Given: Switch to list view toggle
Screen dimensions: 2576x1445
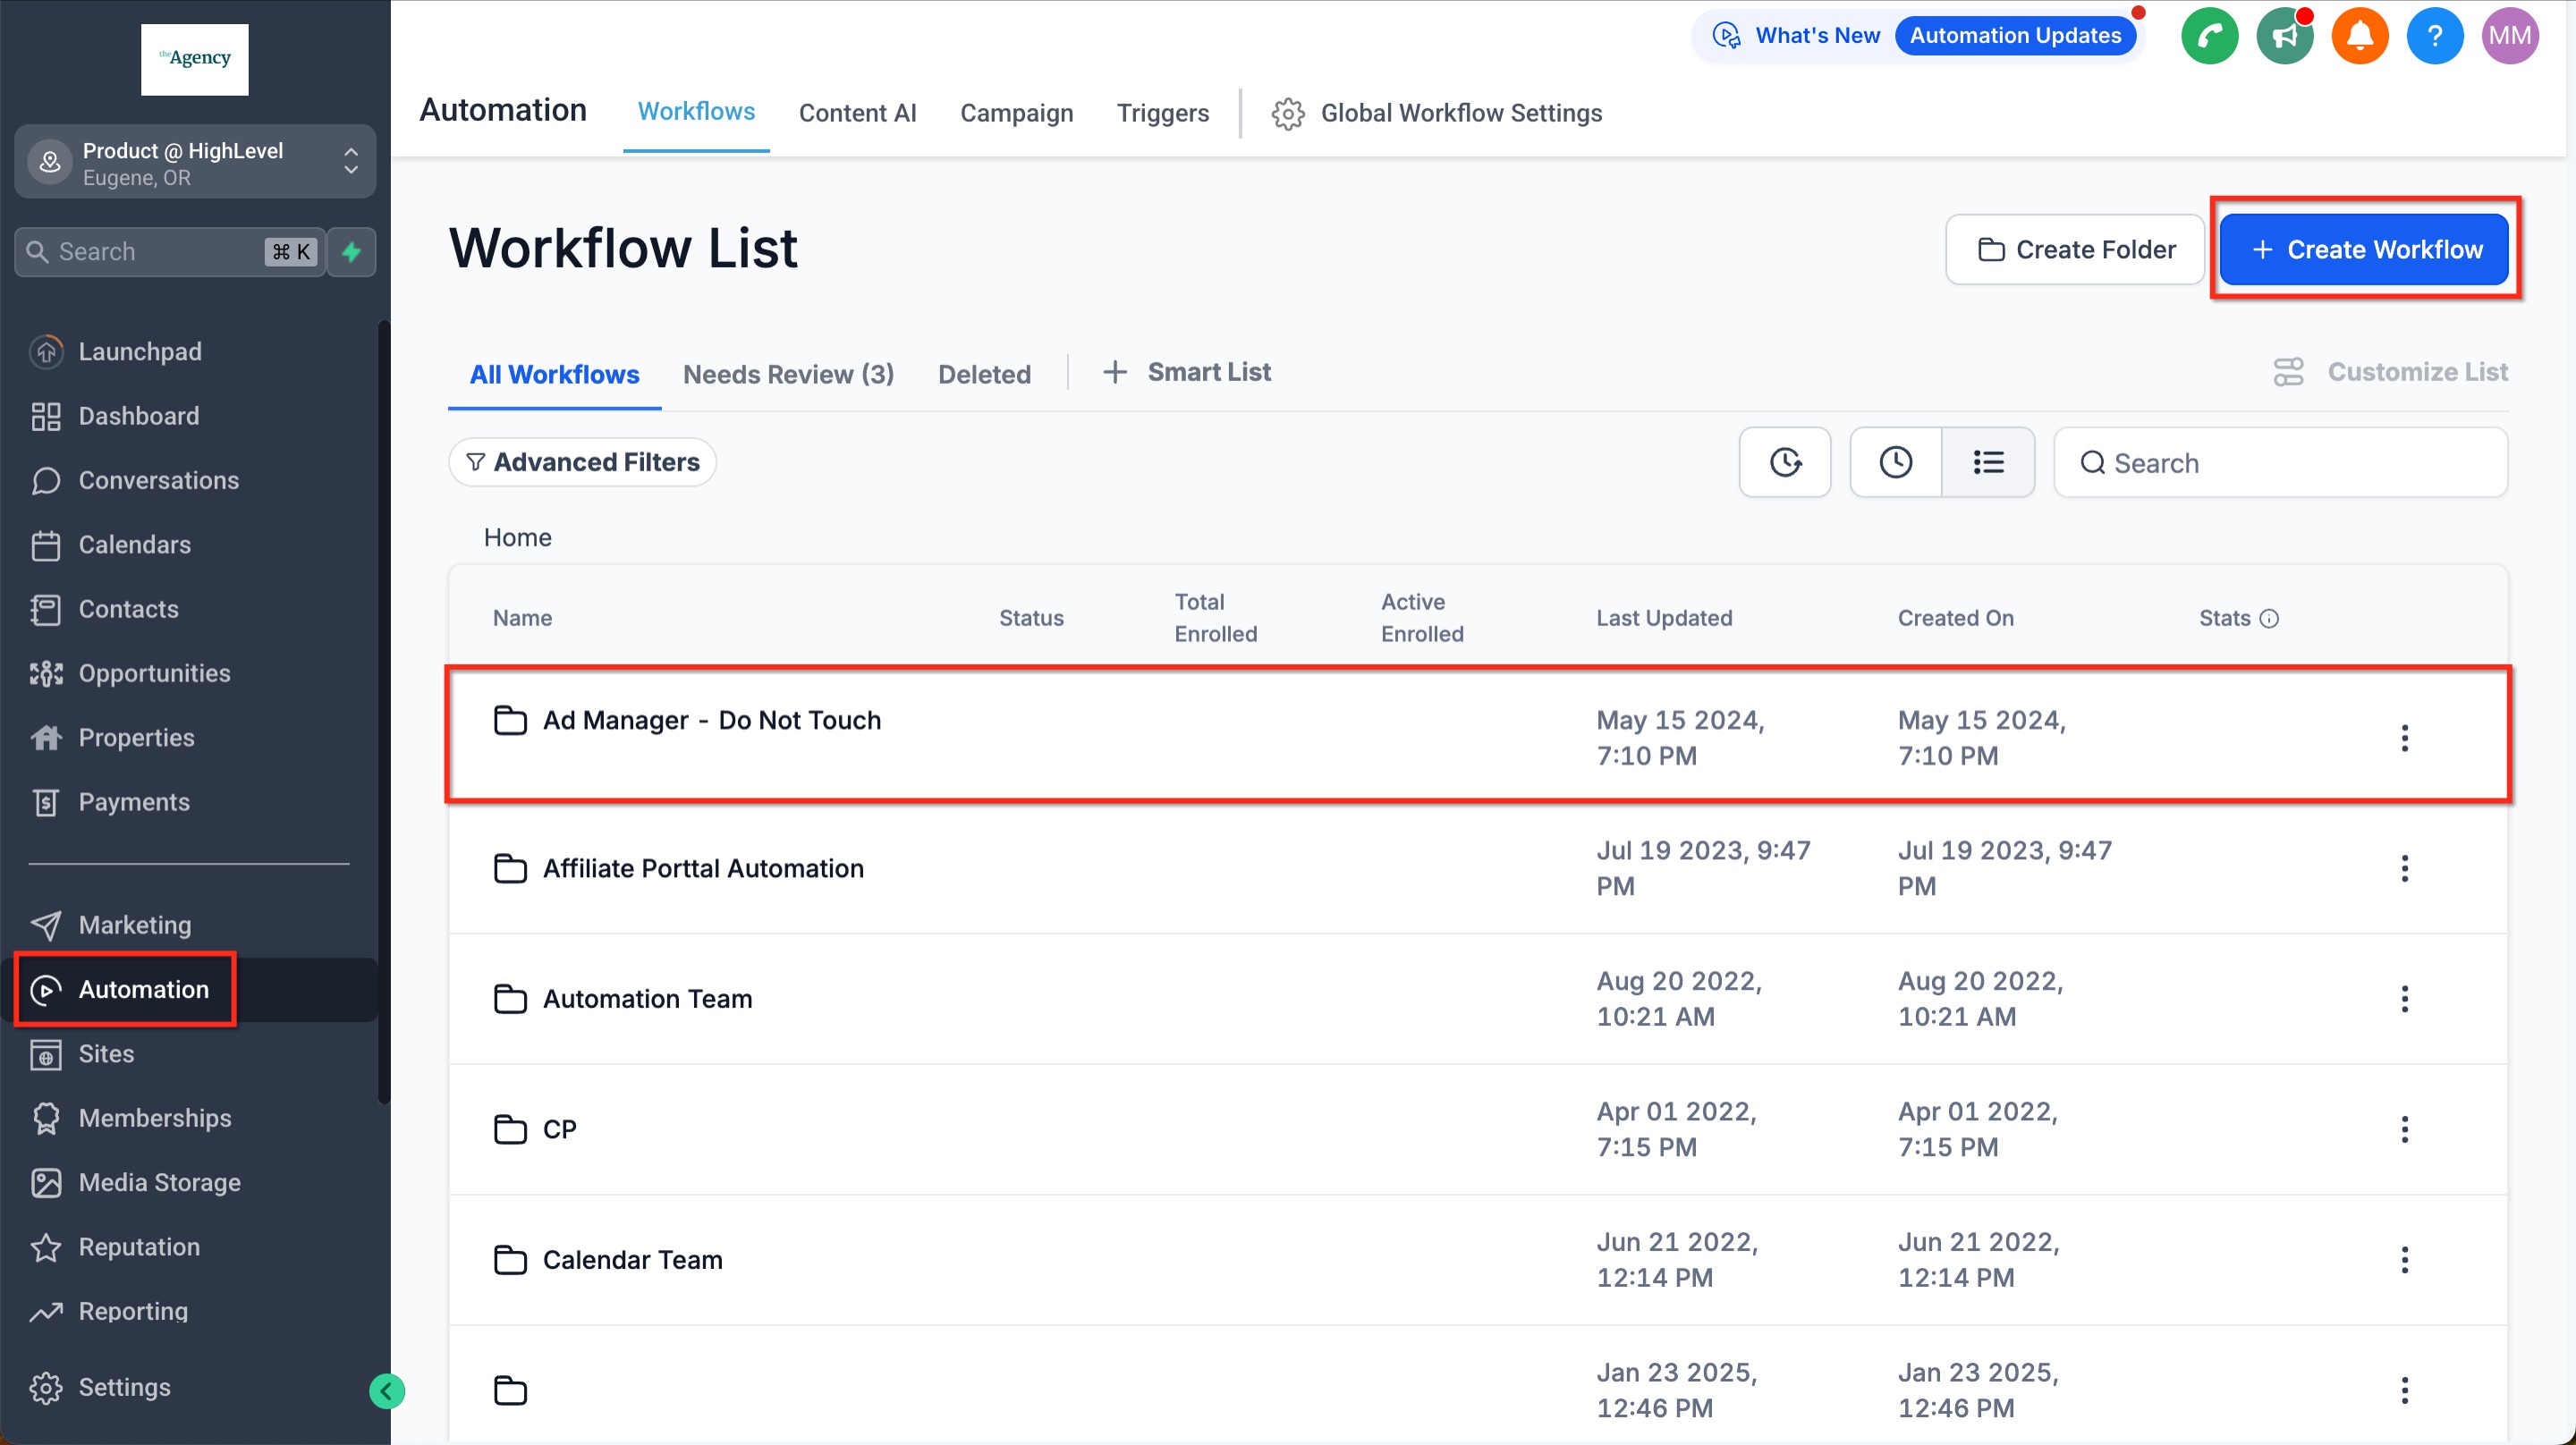Looking at the screenshot, I should (x=1988, y=463).
